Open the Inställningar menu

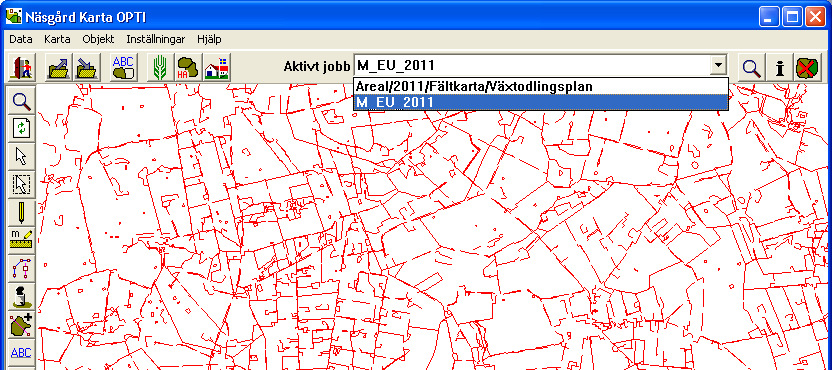155,39
